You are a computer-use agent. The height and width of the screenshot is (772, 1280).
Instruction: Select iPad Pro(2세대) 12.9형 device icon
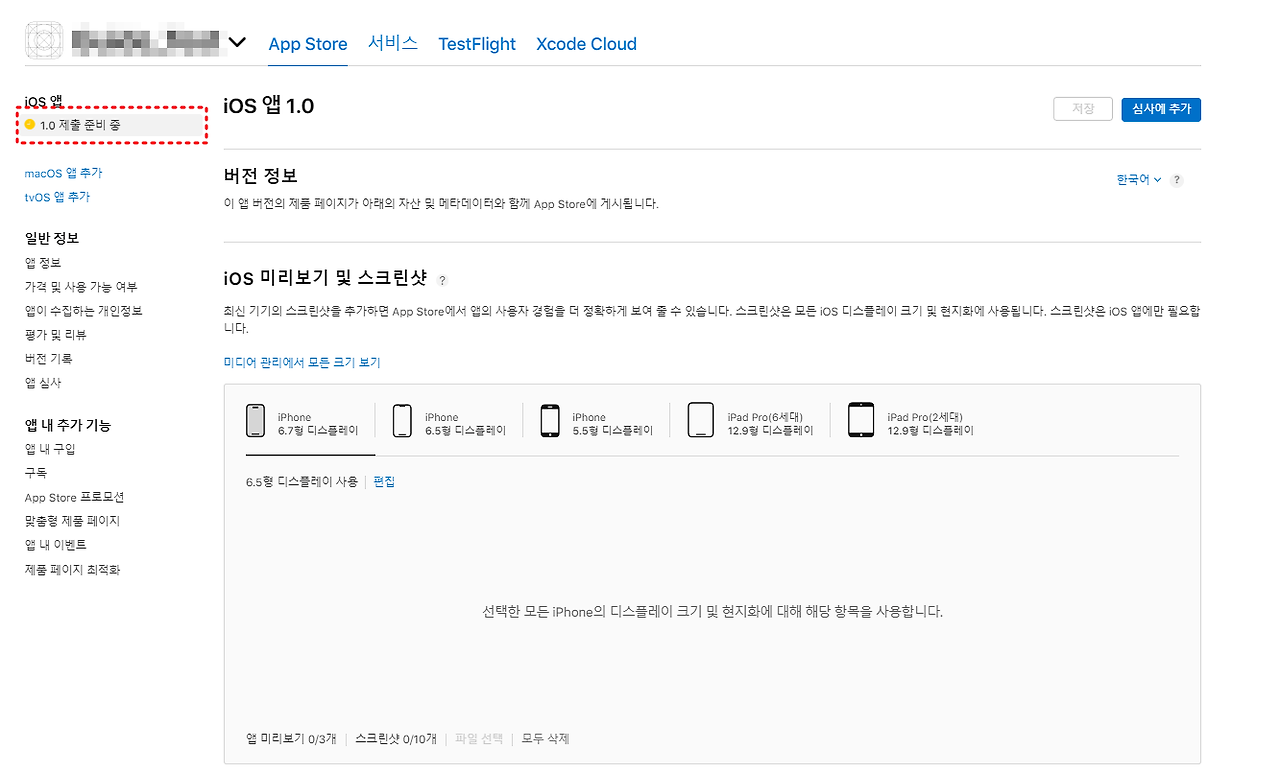pyautogui.click(x=861, y=420)
